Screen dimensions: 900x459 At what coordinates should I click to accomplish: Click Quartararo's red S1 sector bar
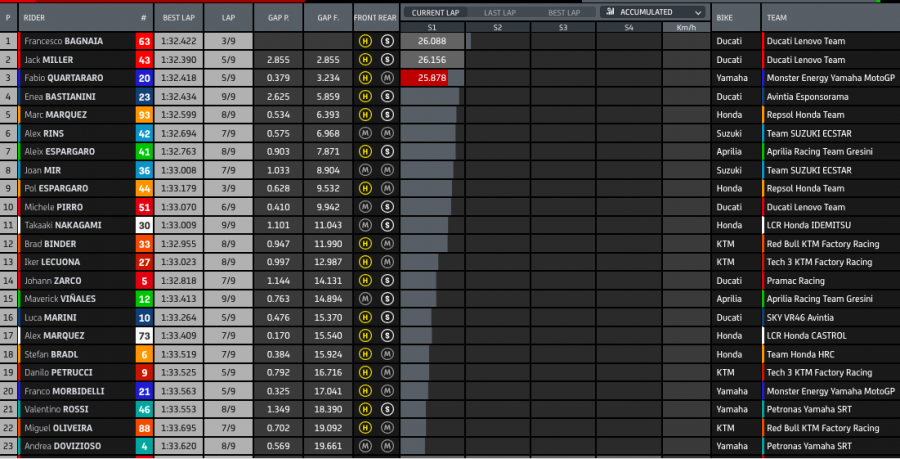(424, 78)
